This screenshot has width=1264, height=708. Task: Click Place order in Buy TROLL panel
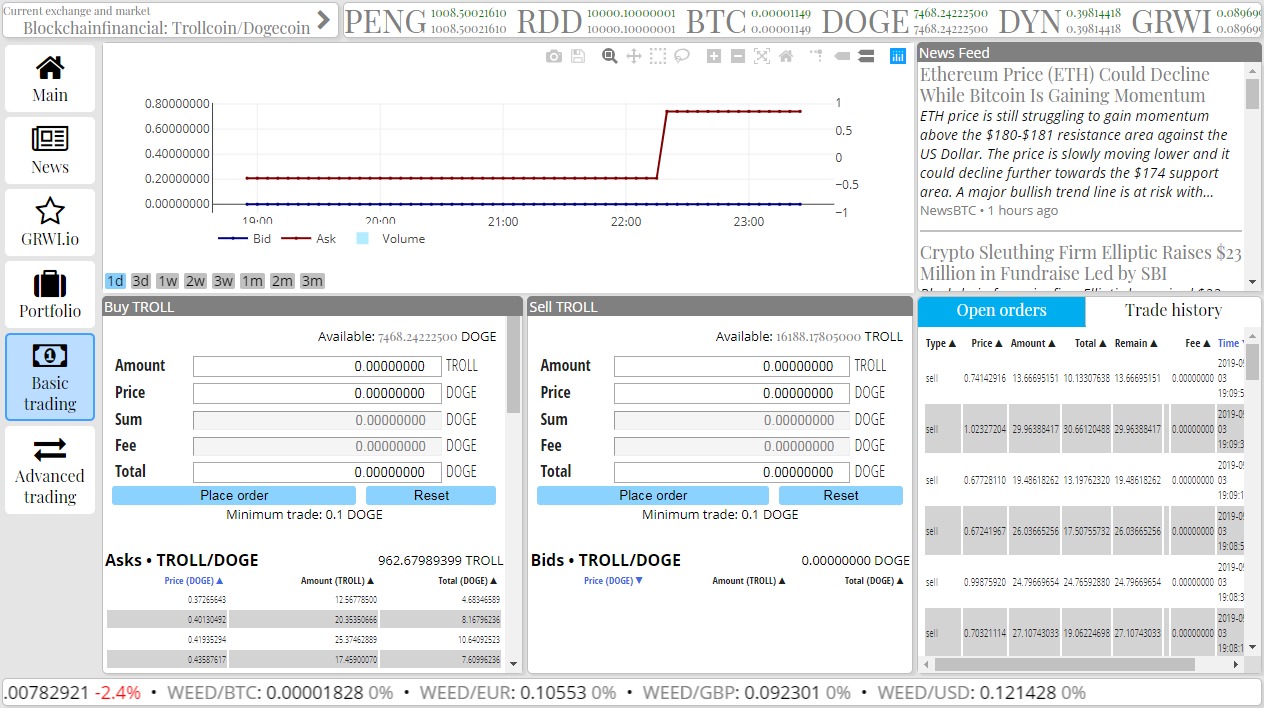tap(233, 496)
